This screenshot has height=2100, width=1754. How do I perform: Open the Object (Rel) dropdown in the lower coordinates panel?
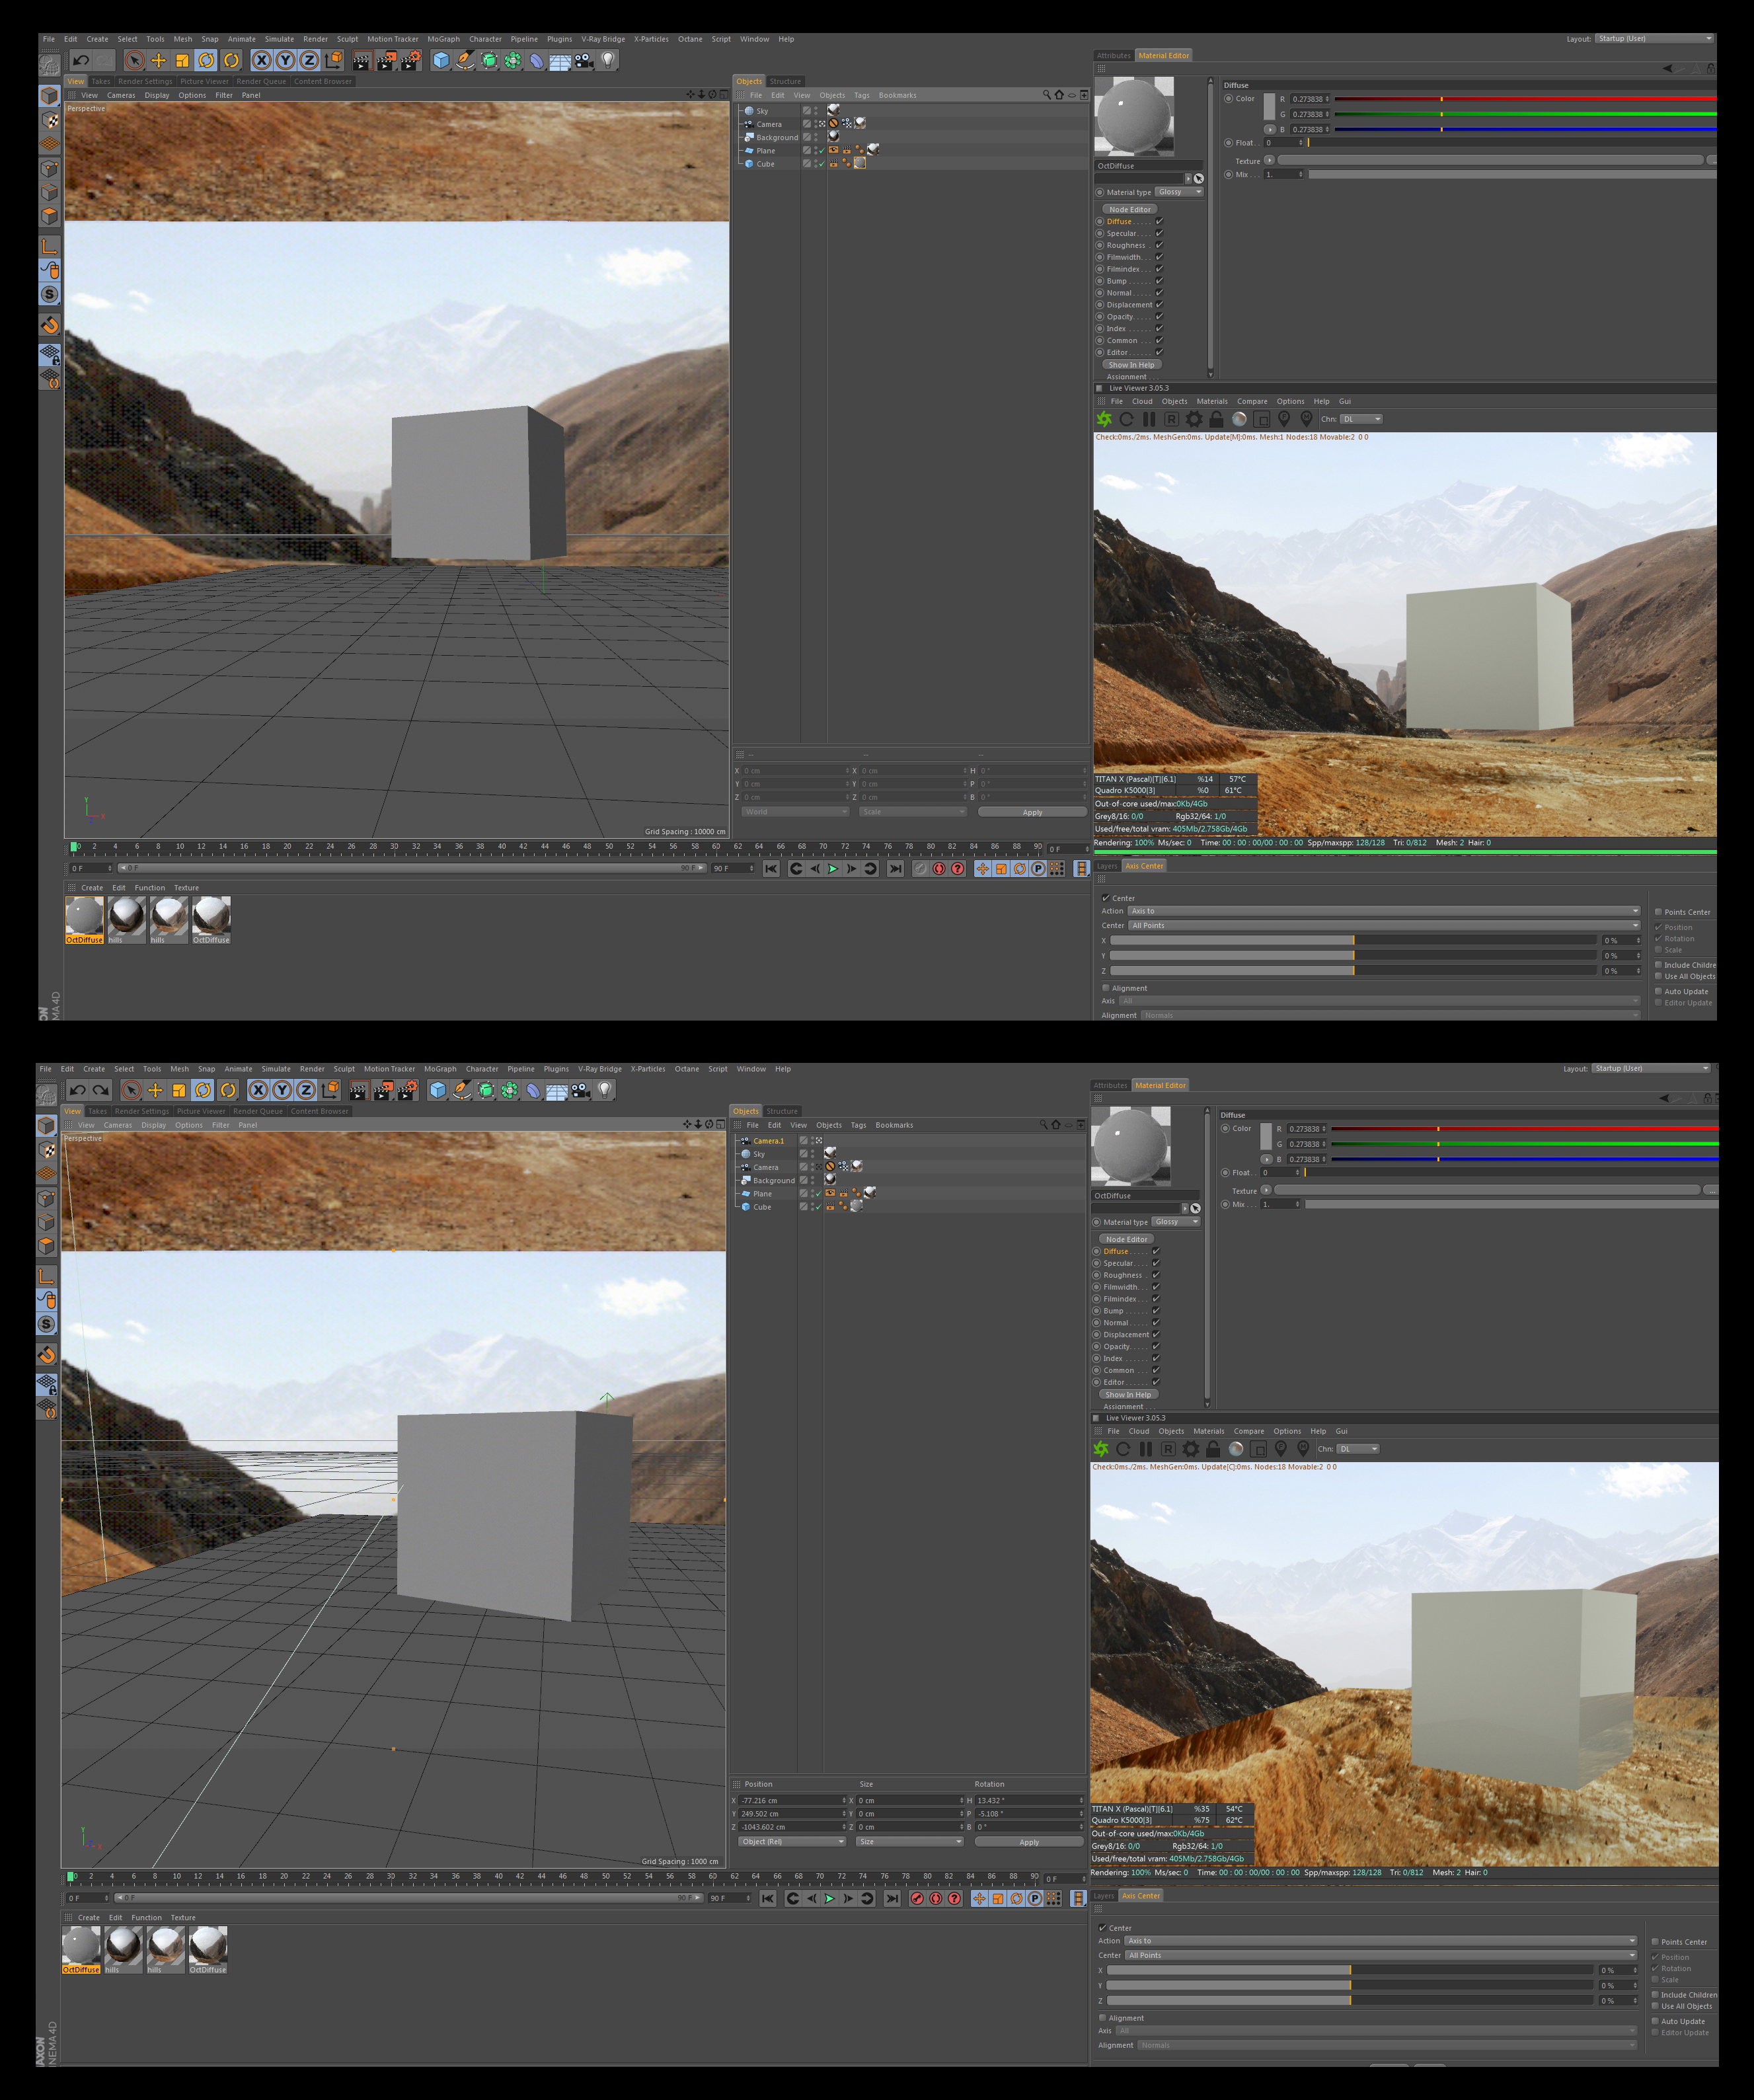point(792,1841)
